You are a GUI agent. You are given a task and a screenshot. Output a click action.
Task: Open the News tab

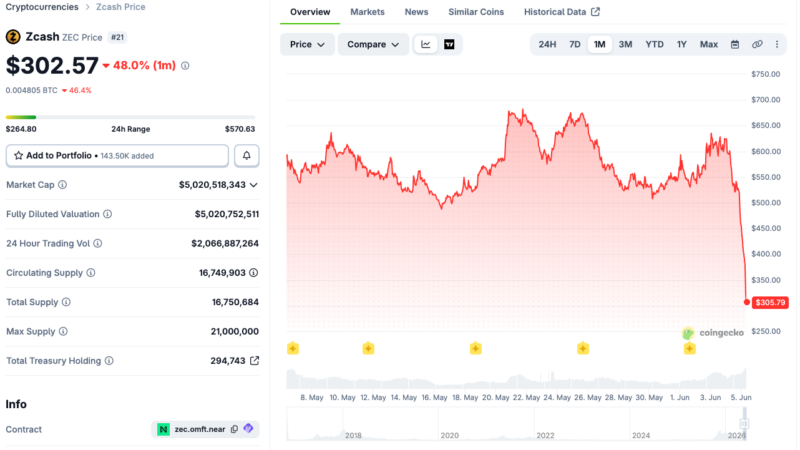click(416, 12)
